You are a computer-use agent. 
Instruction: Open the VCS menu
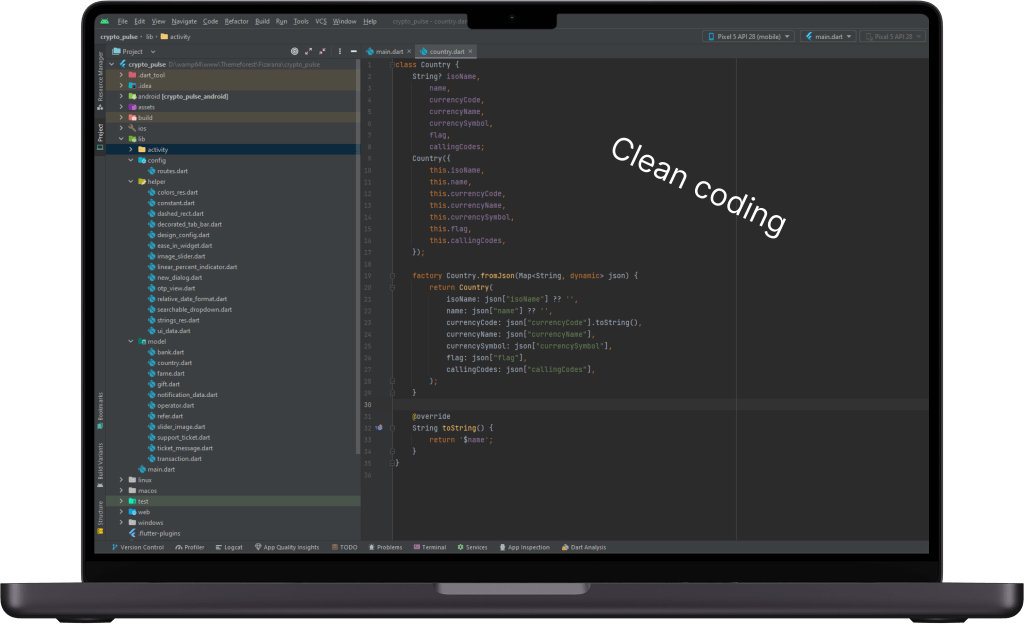[321, 22]
